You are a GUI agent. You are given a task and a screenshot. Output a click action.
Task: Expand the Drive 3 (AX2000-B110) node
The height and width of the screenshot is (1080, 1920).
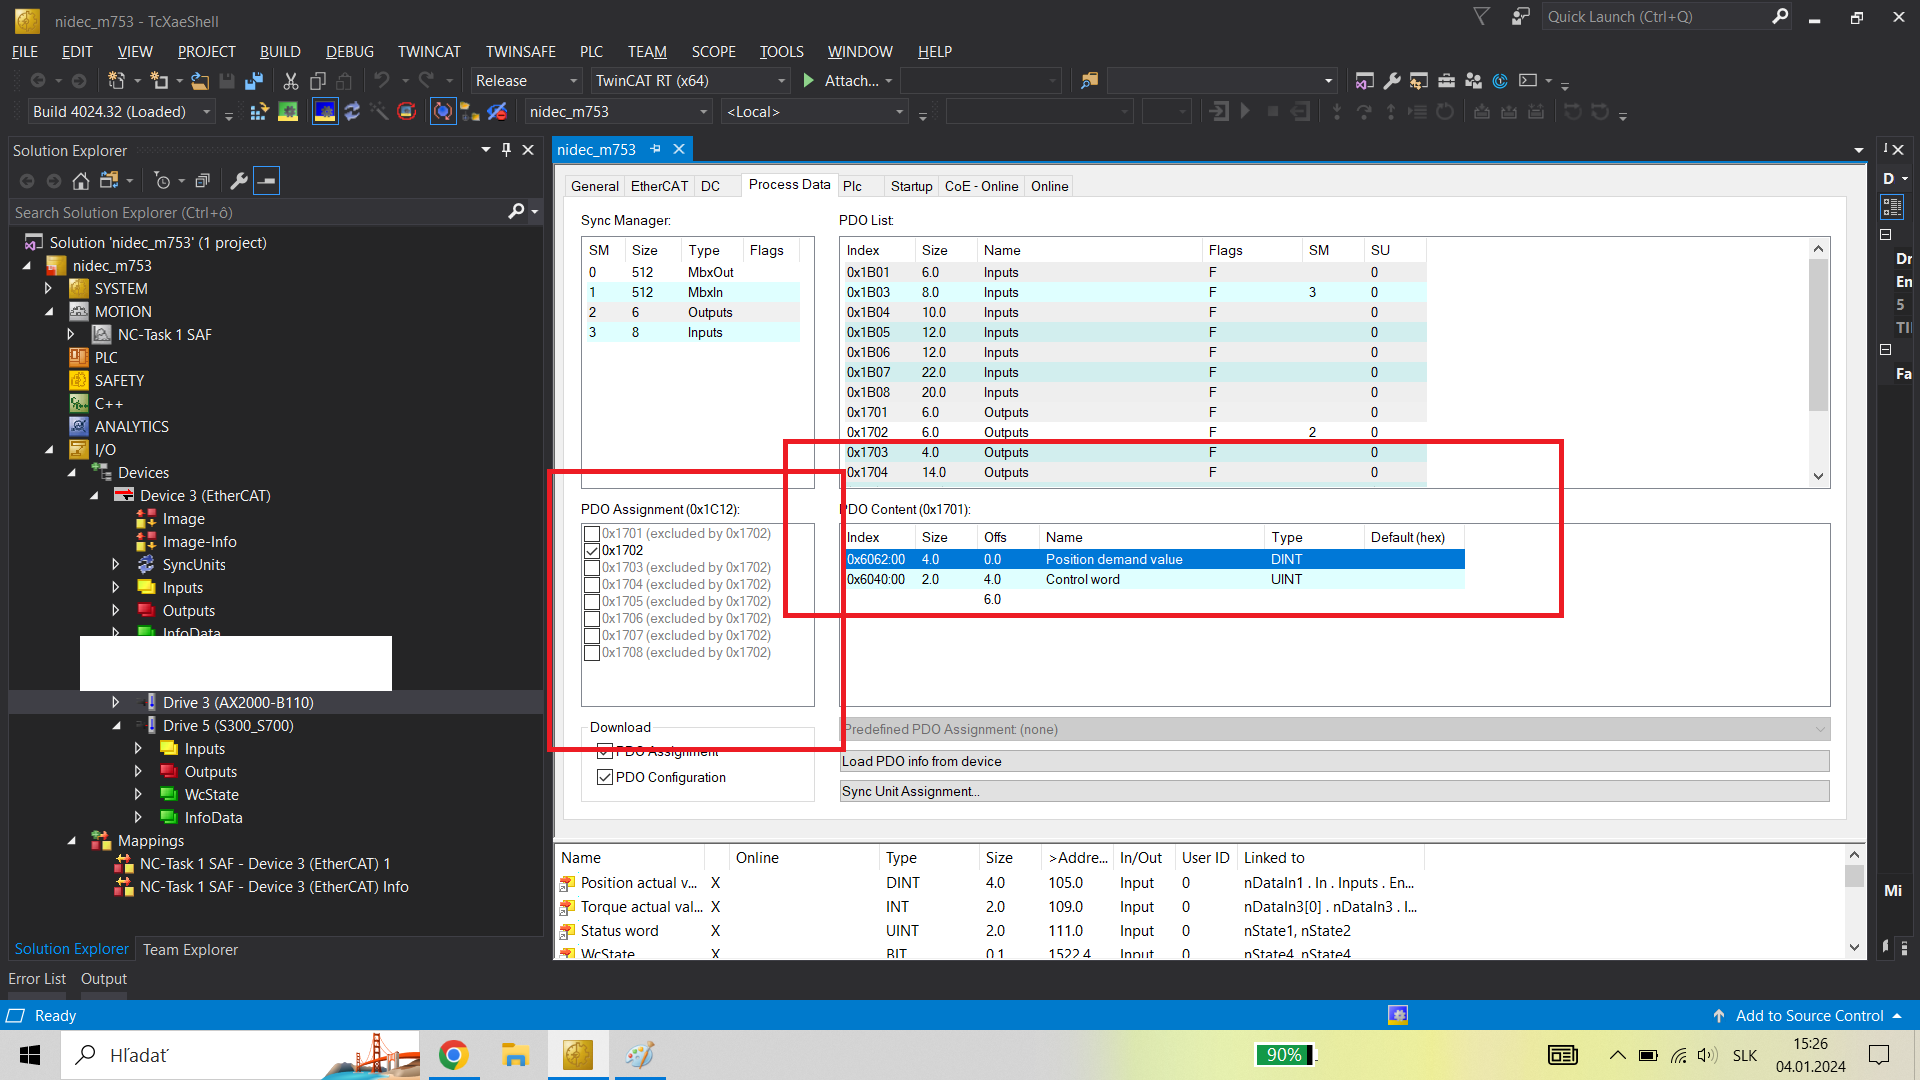pyautogui.click(x=116, y=703)
